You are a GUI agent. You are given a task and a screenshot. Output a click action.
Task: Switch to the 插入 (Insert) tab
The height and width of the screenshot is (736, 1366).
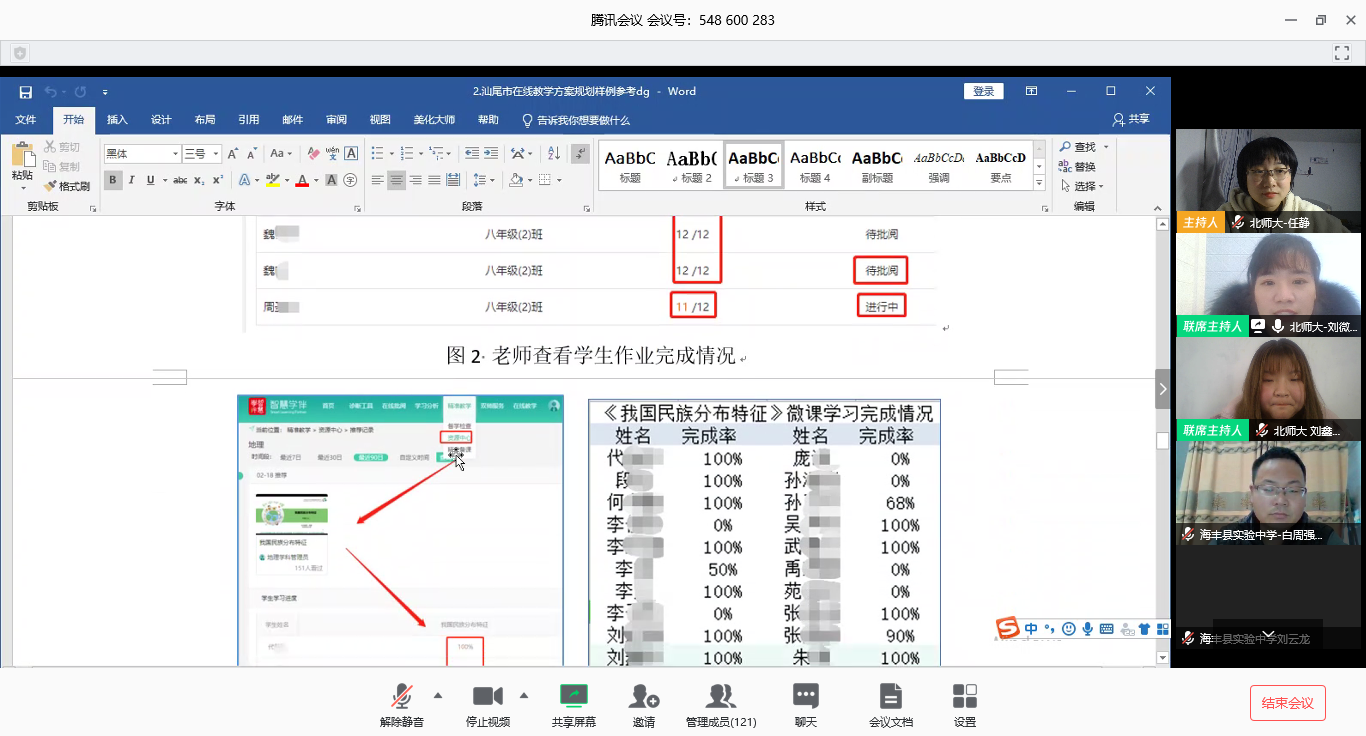tap(117, 120)
